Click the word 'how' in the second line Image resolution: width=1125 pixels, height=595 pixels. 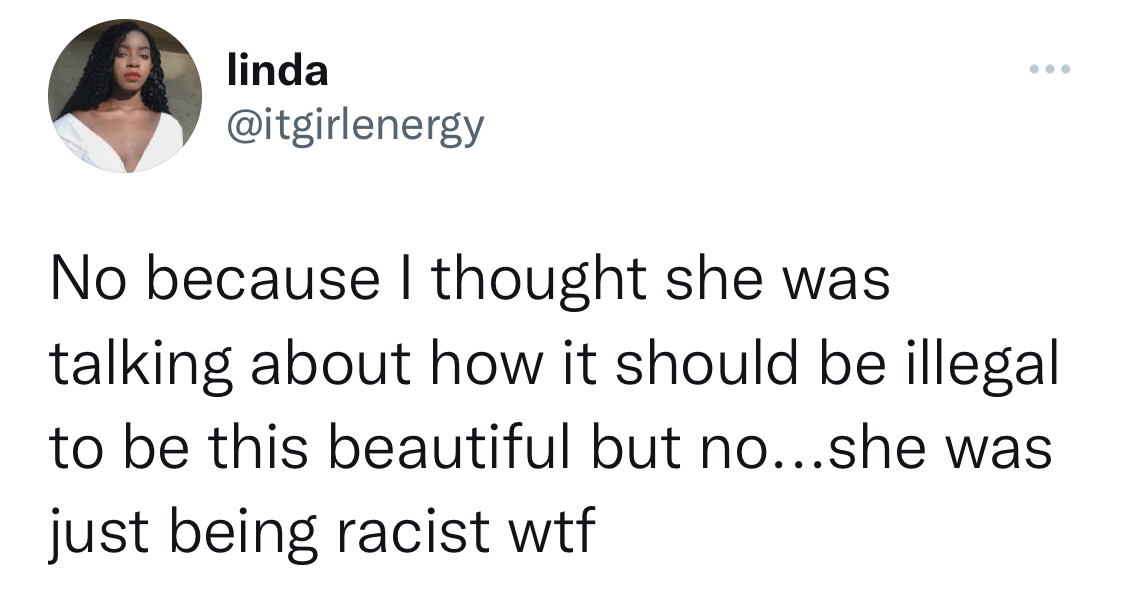point(484,364)
